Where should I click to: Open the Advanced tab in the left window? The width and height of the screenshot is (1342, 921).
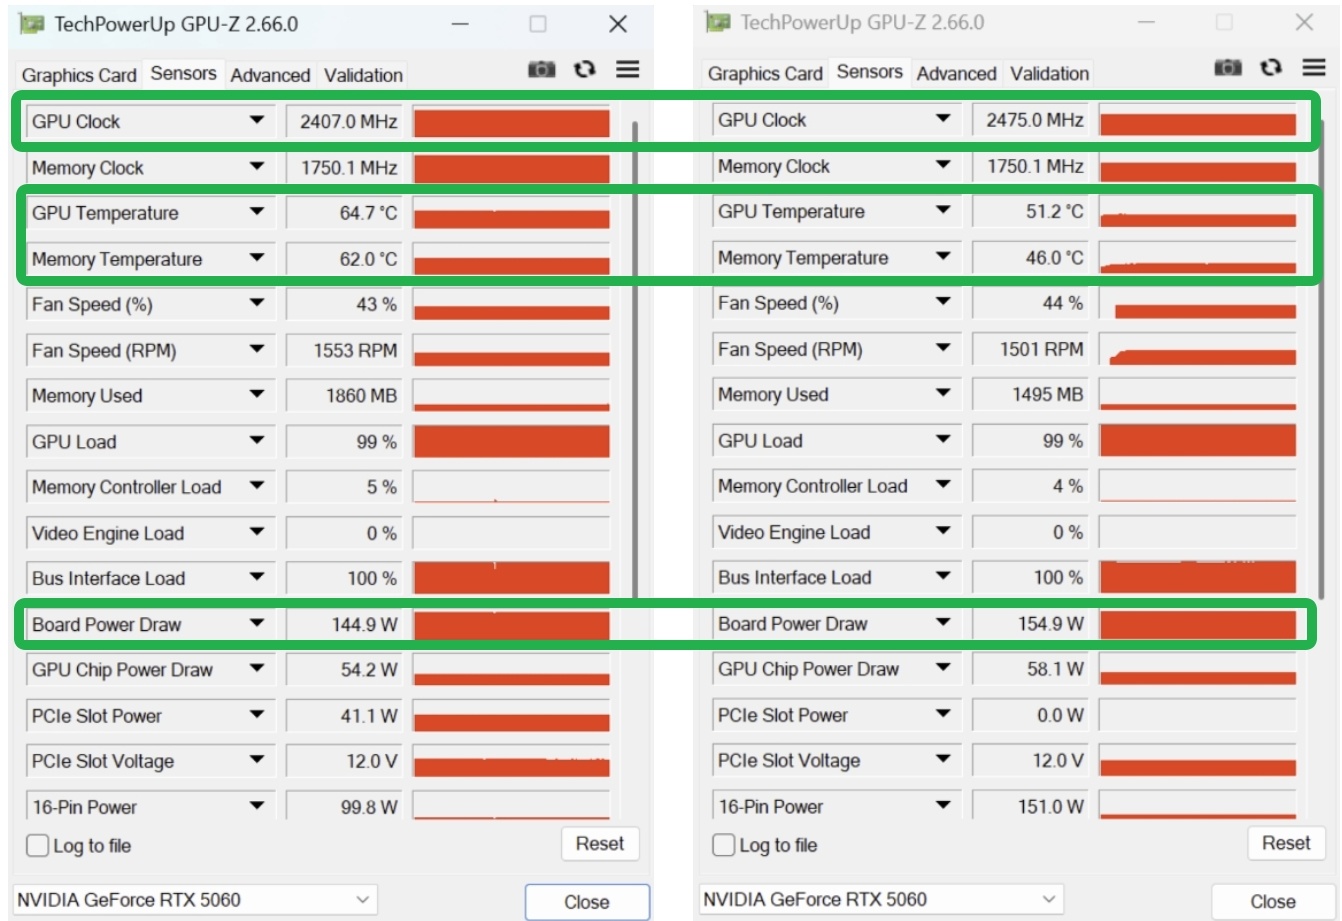(x=270, y=75)
